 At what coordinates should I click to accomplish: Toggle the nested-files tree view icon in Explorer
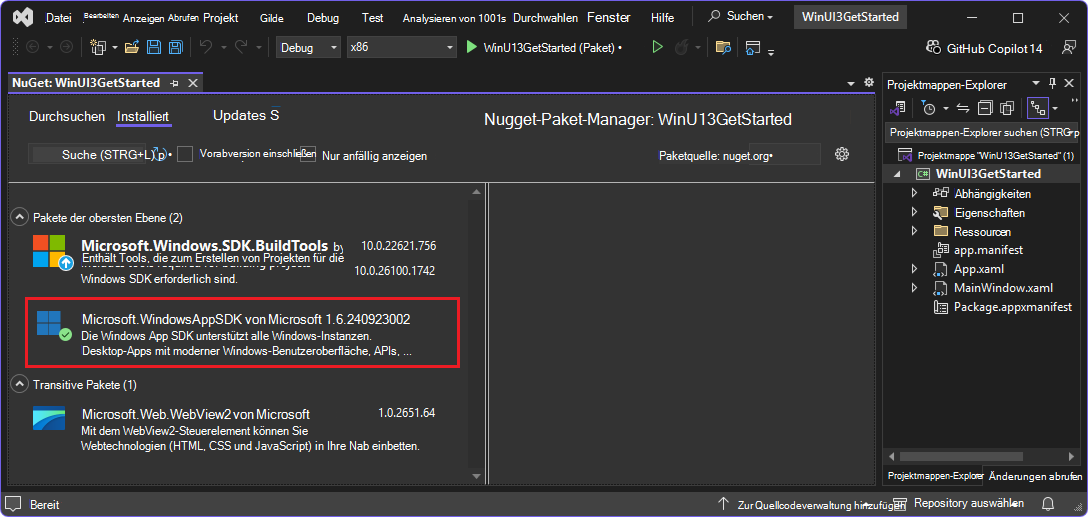point(1037,108)
